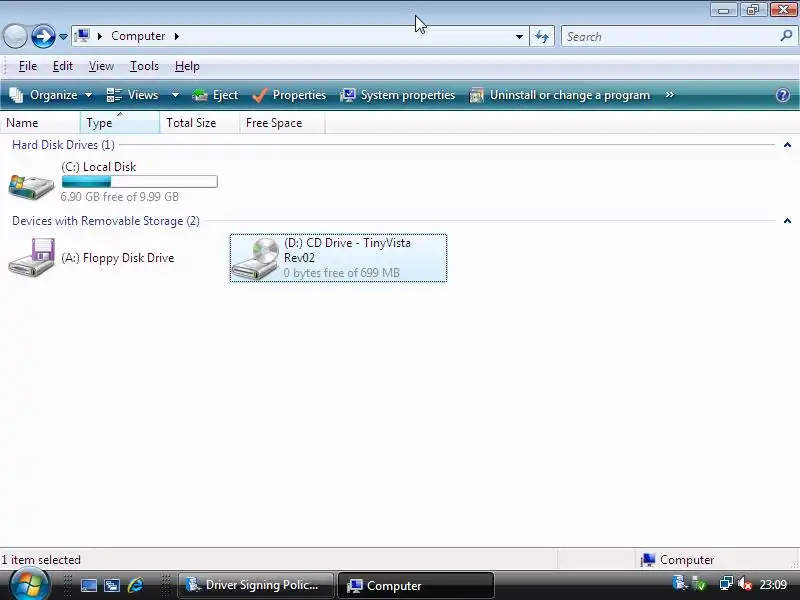Viewport: 800px width, 600px height.
Task: Open System properties from toolbar
Action: (x=397, y=95)
